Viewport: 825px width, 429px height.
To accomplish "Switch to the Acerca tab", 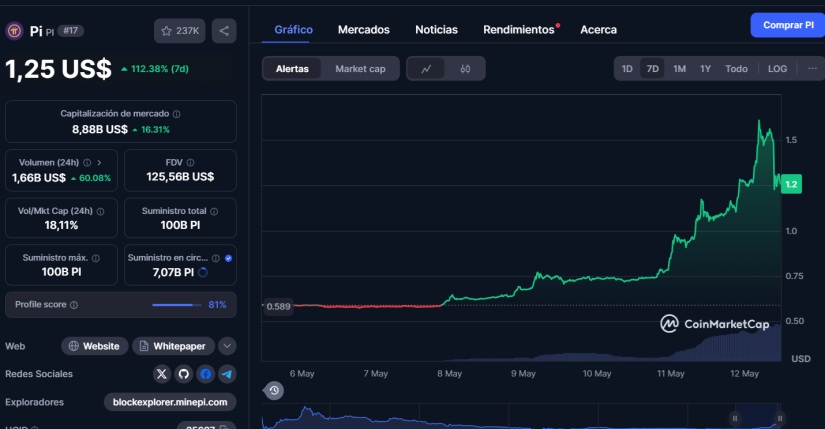I will pos(598,30).
